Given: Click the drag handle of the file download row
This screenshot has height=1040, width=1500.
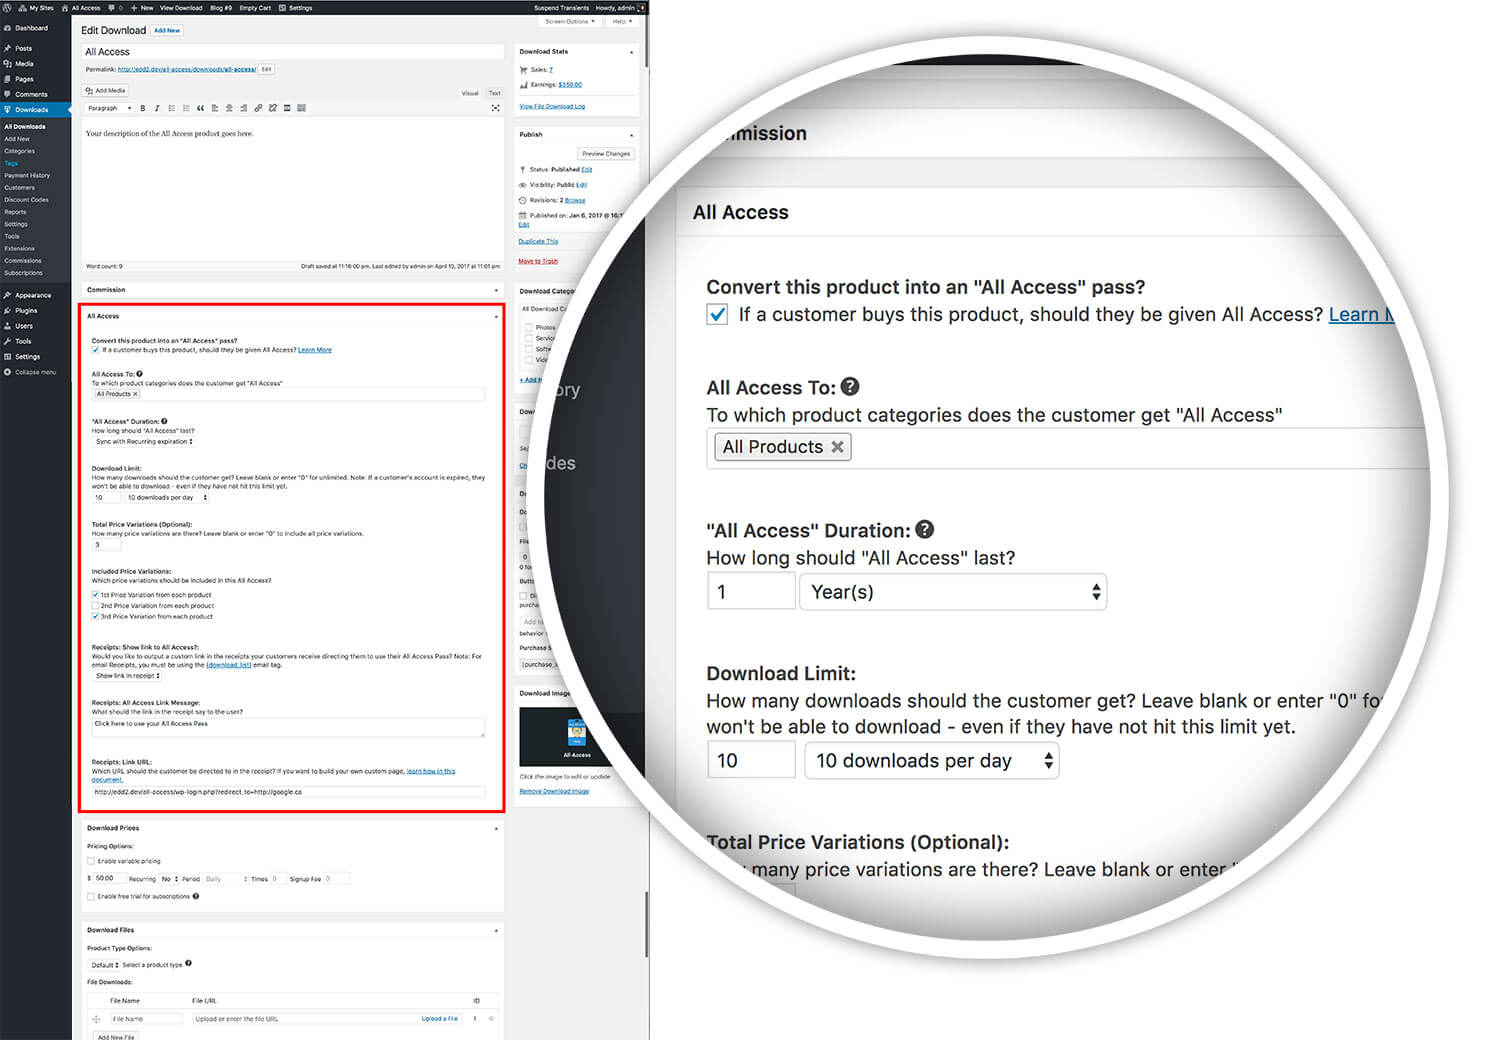Looking at the screenshot, I should coord(97,1019).
